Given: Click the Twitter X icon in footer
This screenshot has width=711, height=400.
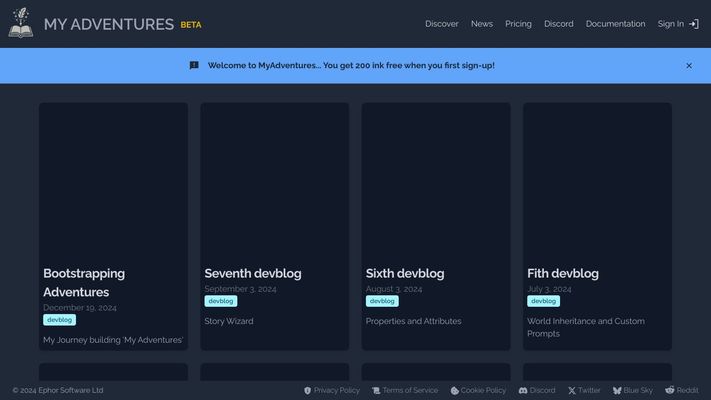Looking at the screenshot, I should point(572,391).
